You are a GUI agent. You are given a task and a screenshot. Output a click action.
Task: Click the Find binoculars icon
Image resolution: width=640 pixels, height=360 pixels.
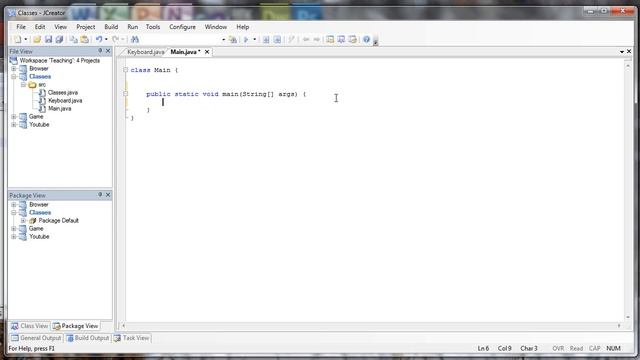pos(135,39)
